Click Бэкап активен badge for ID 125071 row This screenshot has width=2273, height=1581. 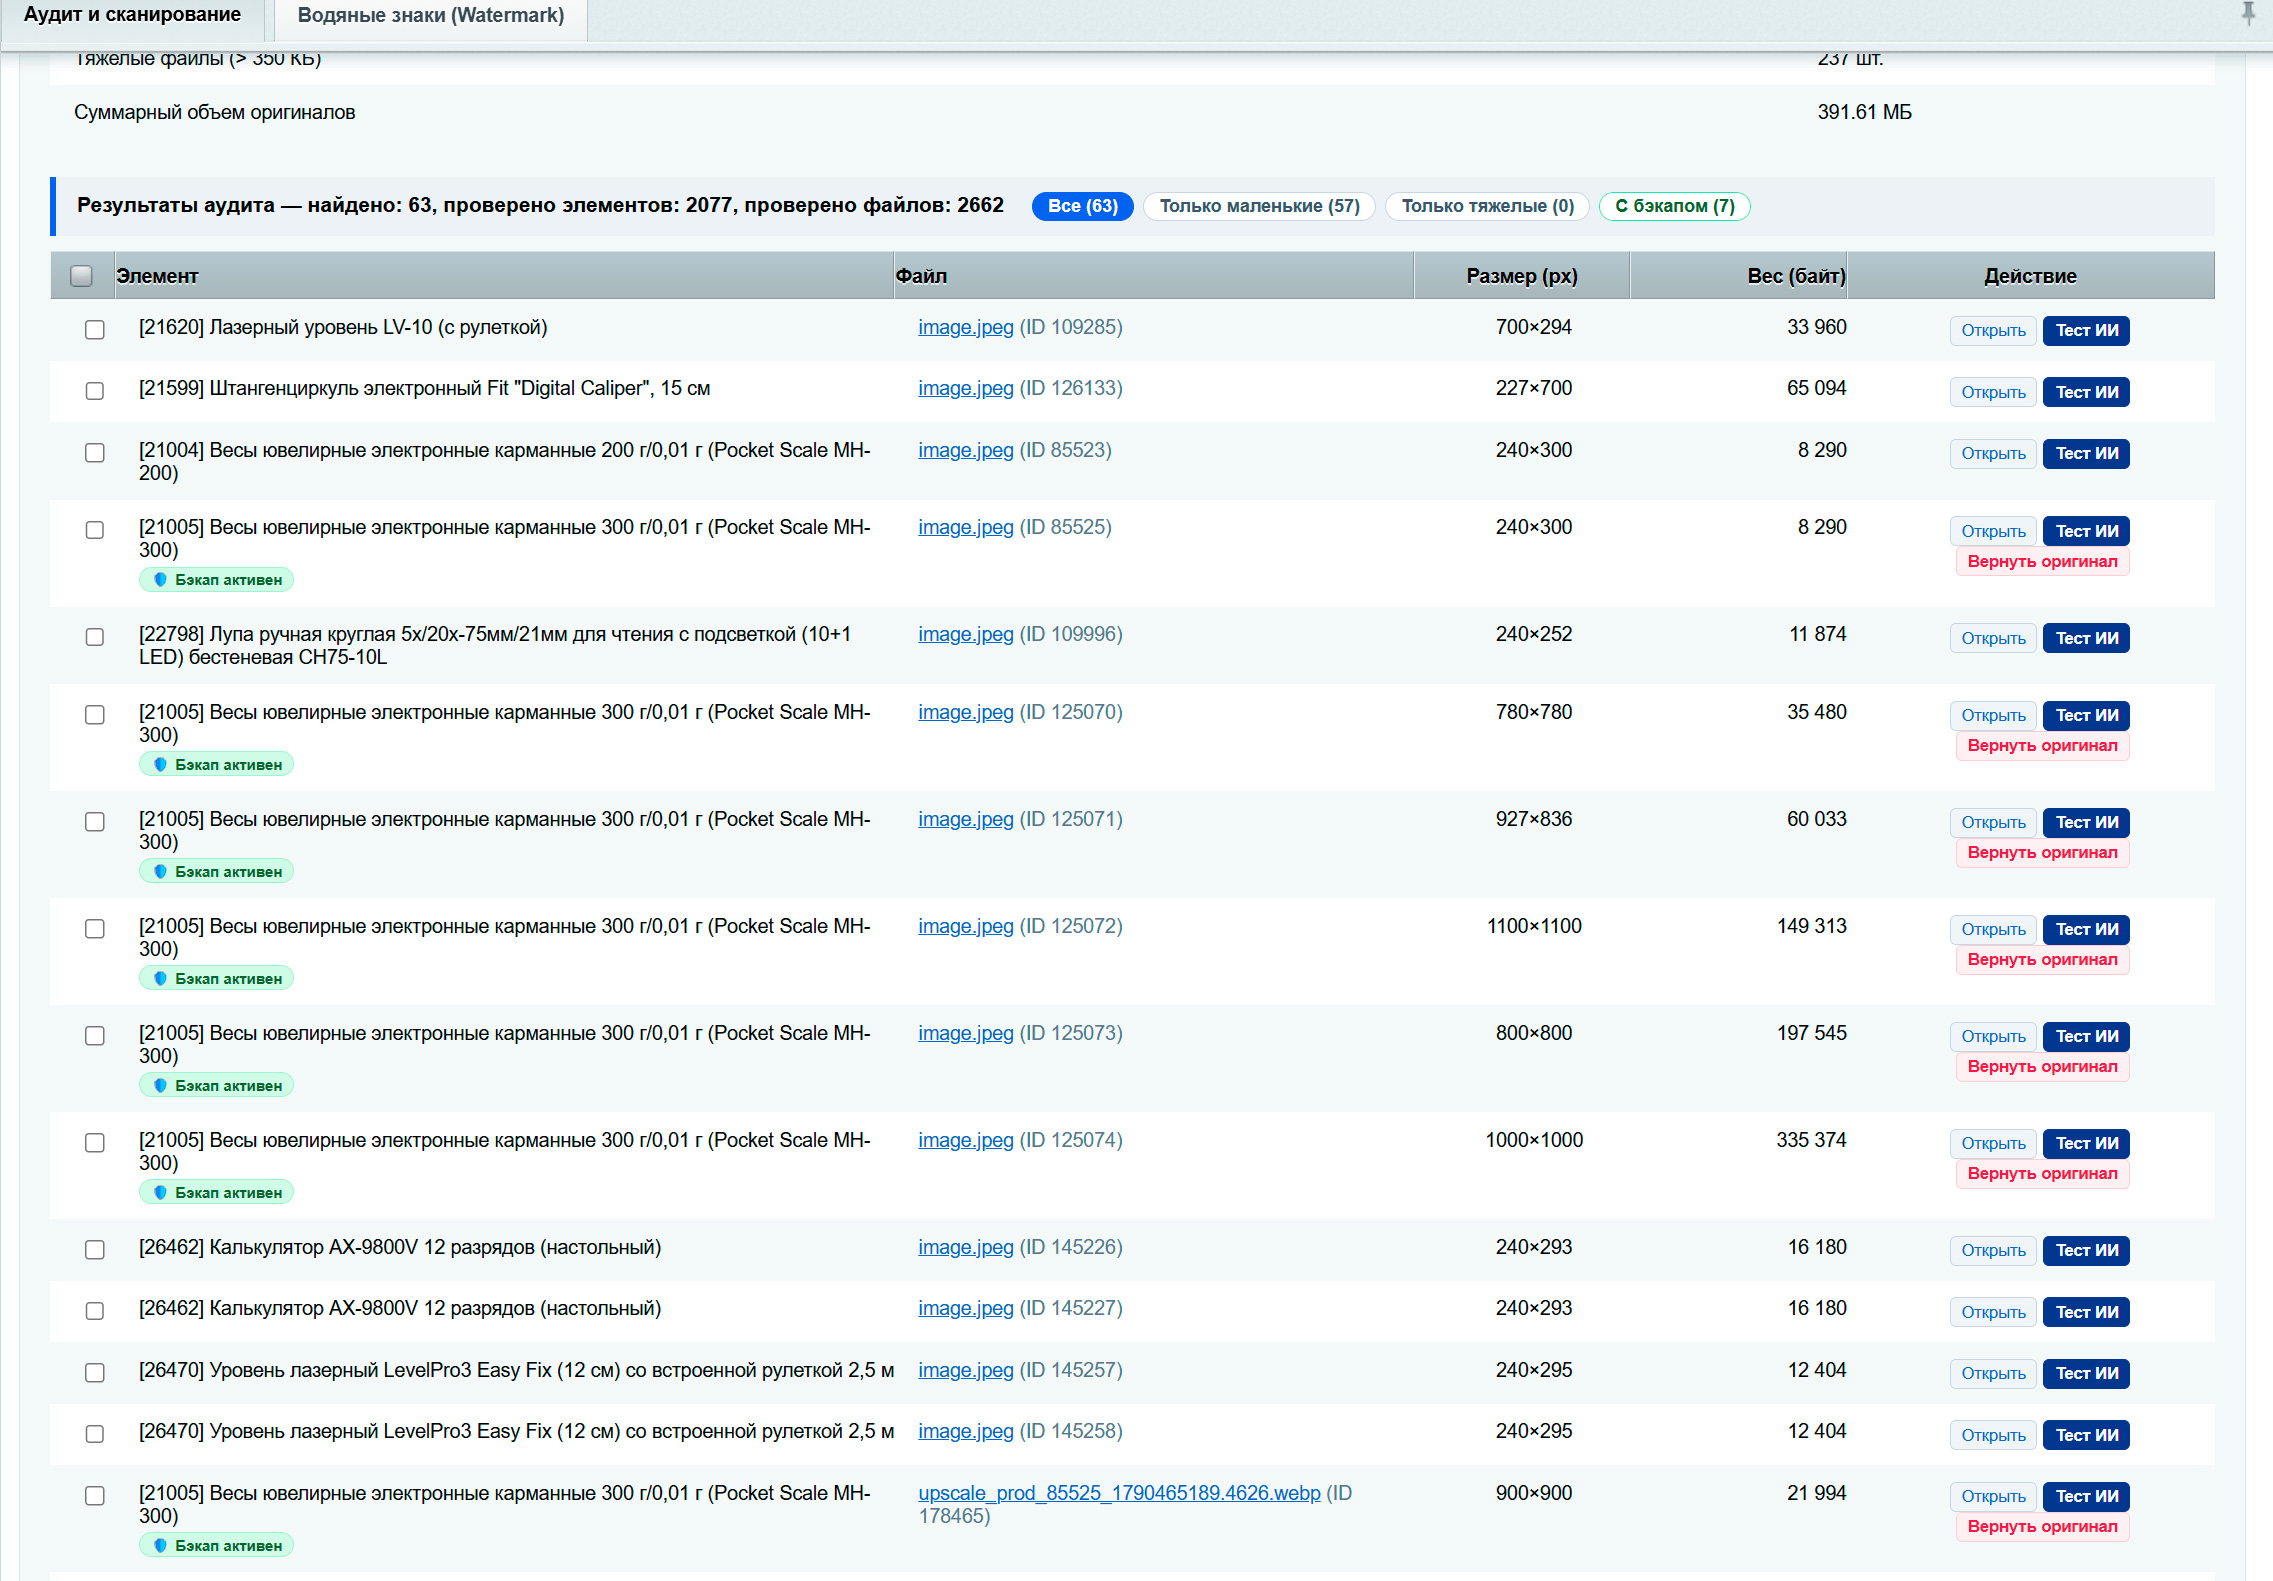click(216, 872)
